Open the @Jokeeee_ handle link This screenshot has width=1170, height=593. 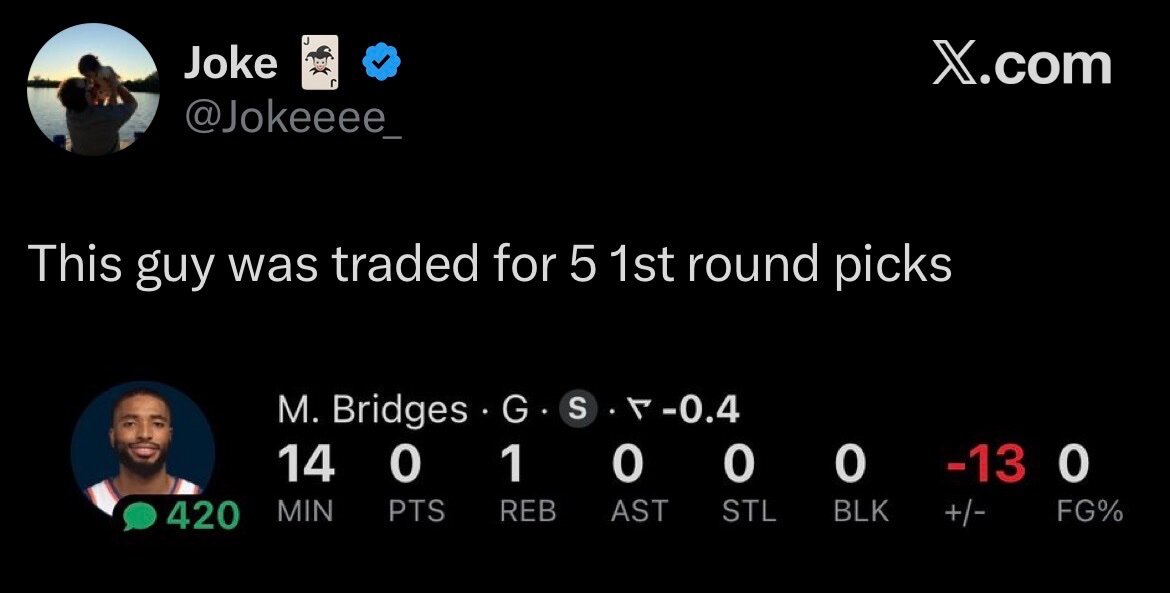tap(291, 118)
